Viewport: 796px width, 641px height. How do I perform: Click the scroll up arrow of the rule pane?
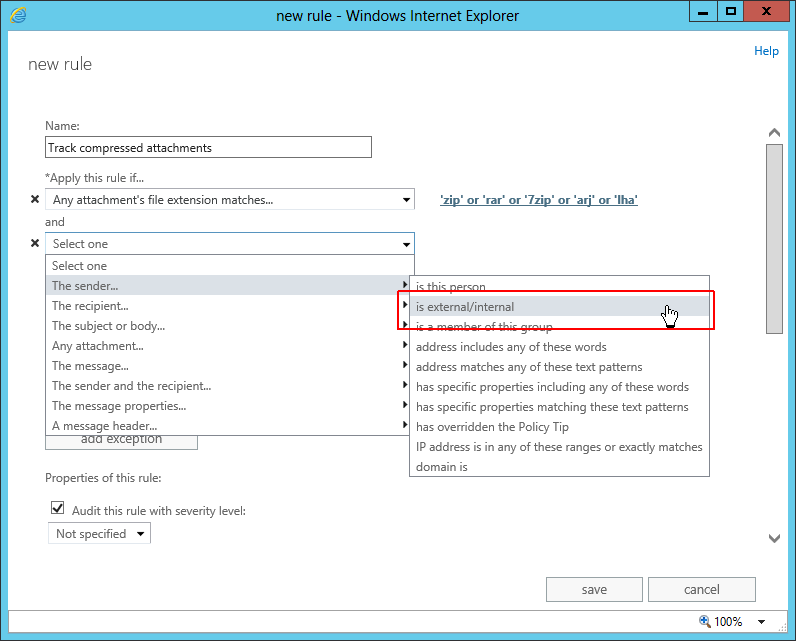774,133
